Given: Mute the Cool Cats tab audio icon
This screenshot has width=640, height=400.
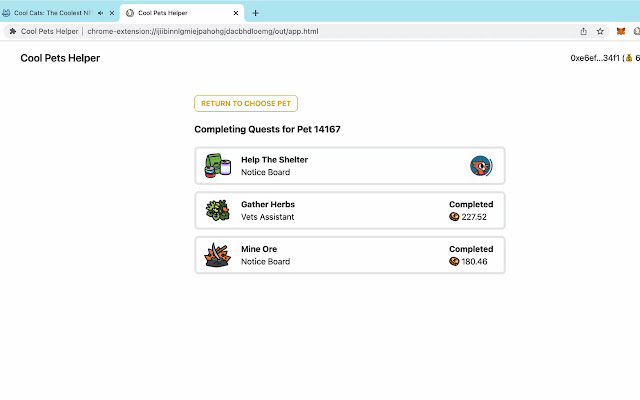Looking at the screenshot, I should pos(100,13).
